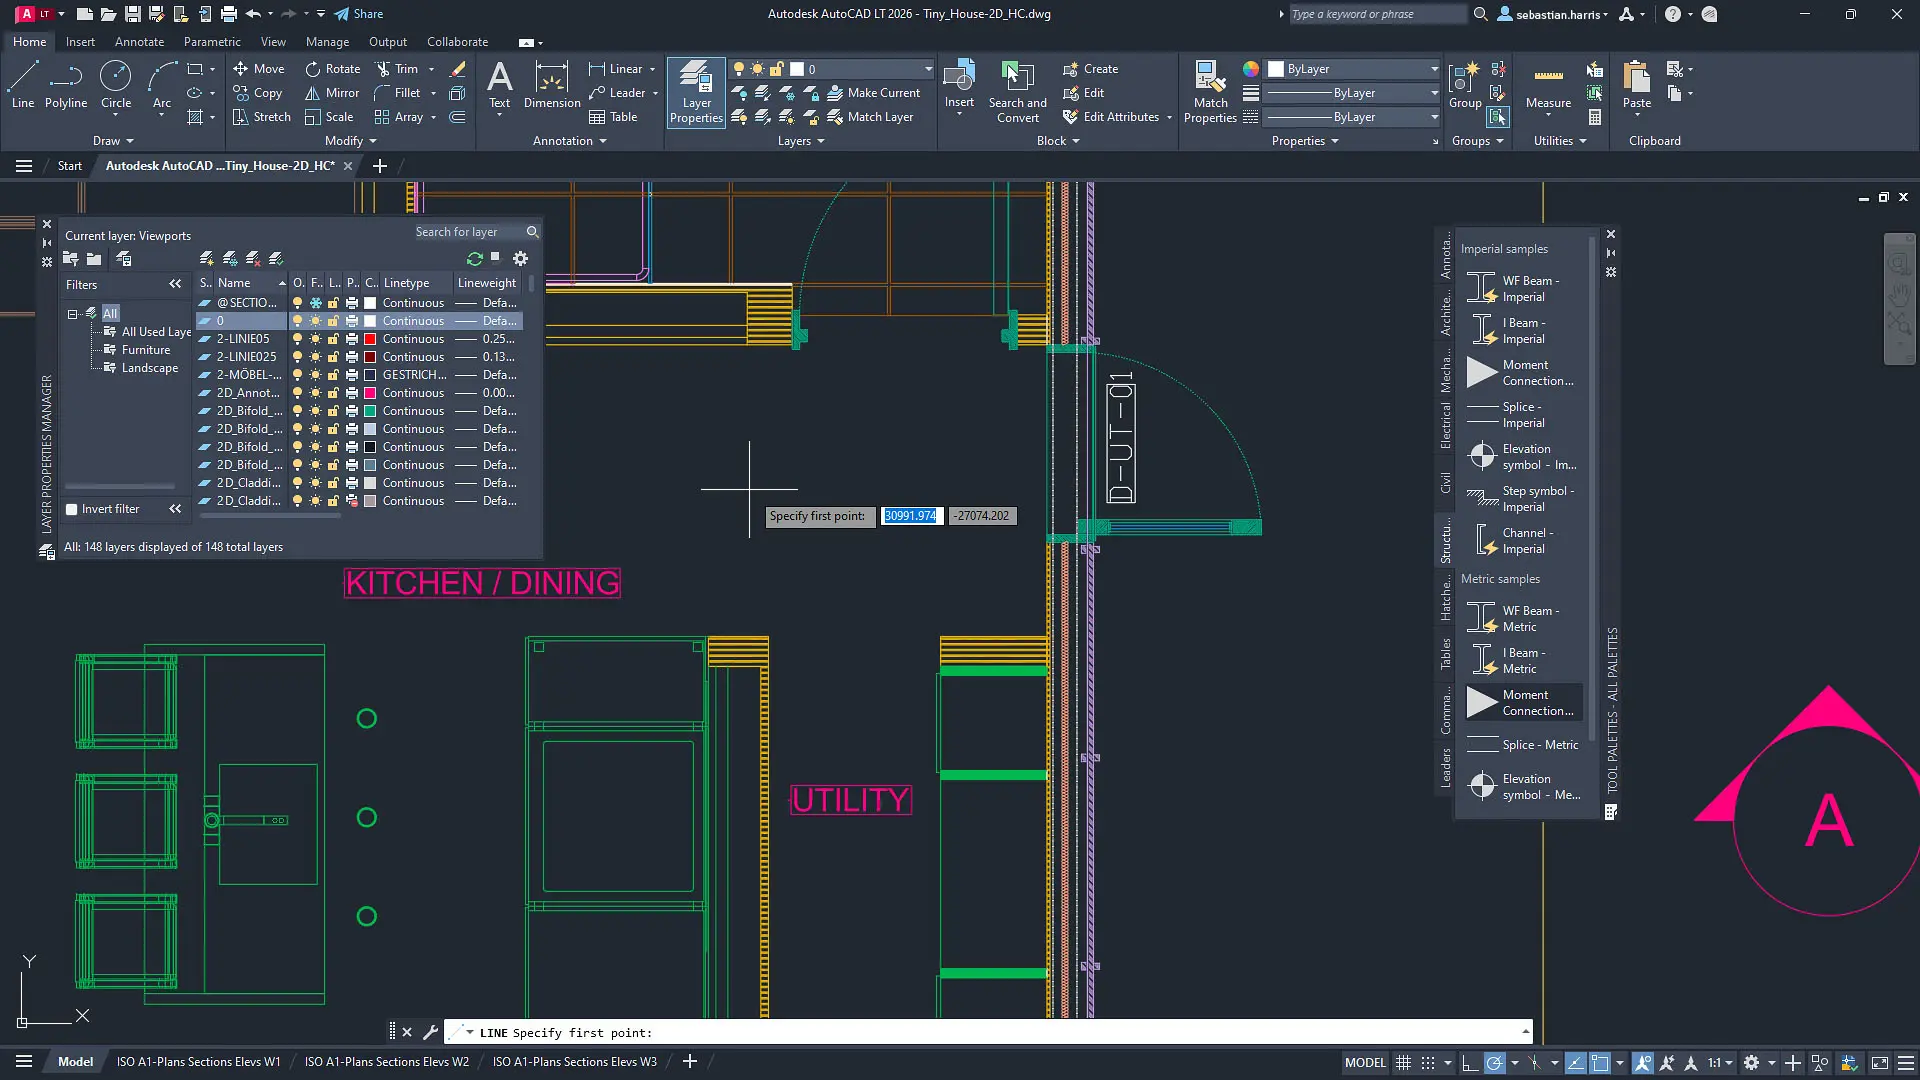Collapse the Filters pane with double chevron
The height and width of the screenshot is (1080, 1920).
pyautogui.click(x=175, y=284)
